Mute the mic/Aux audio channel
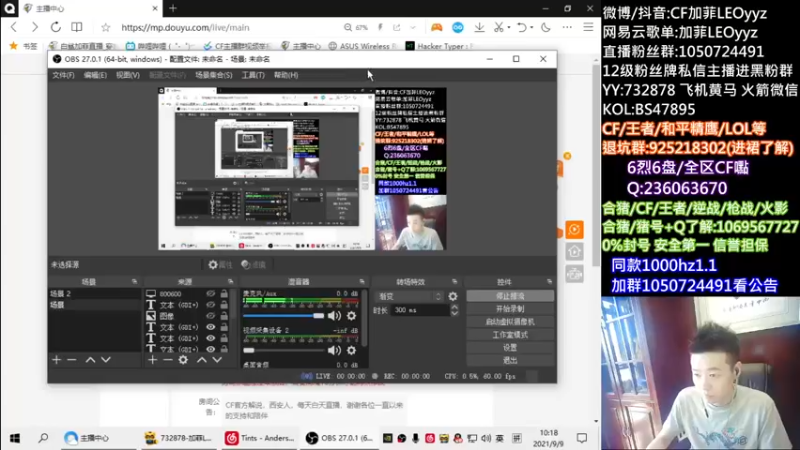The width and height of the screenshot is (800, 450). [x=335, y=316]
